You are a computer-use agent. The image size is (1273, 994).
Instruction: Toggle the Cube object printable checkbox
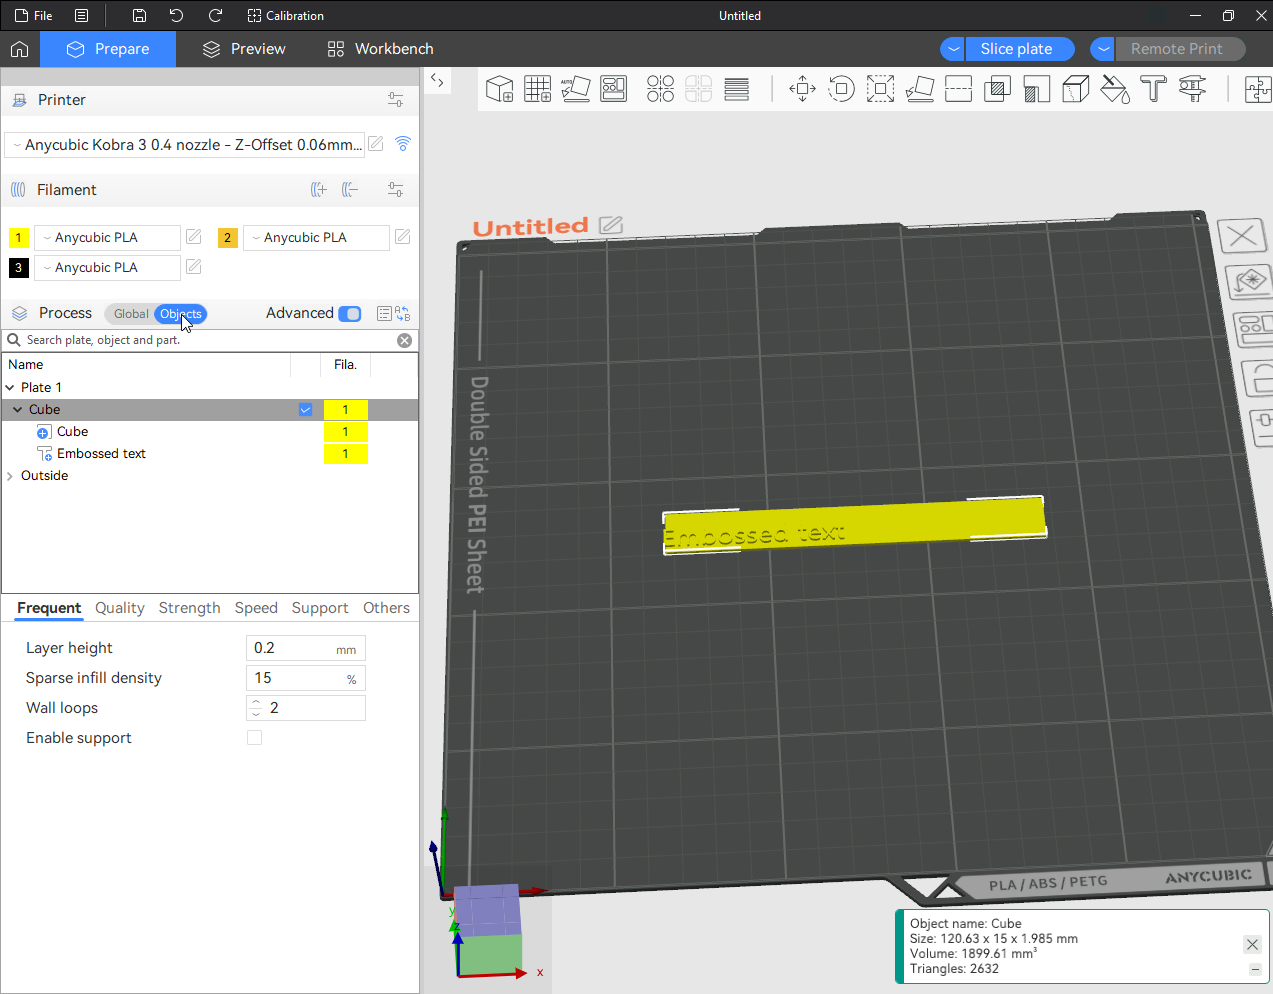[x=306, y=410]
